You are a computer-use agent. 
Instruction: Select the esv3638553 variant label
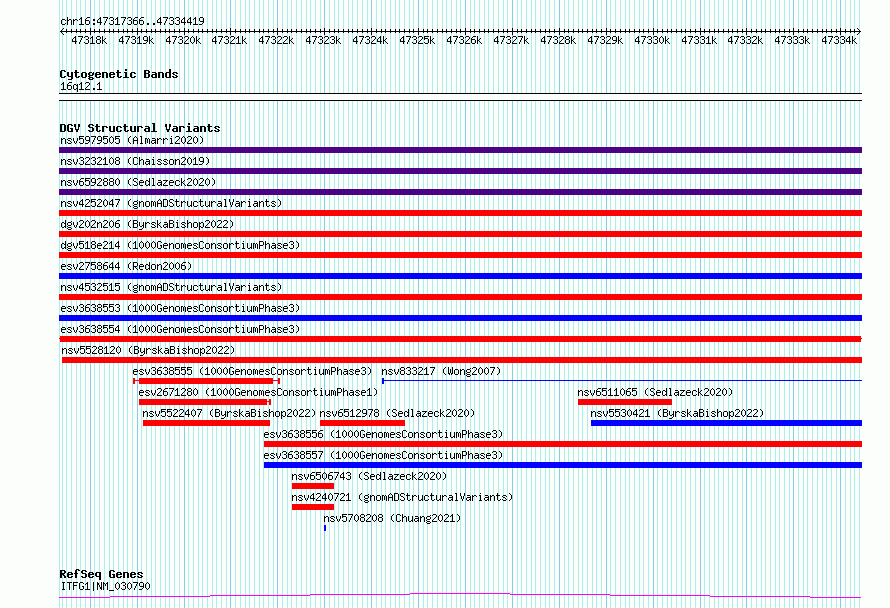(x=180, y=308)
